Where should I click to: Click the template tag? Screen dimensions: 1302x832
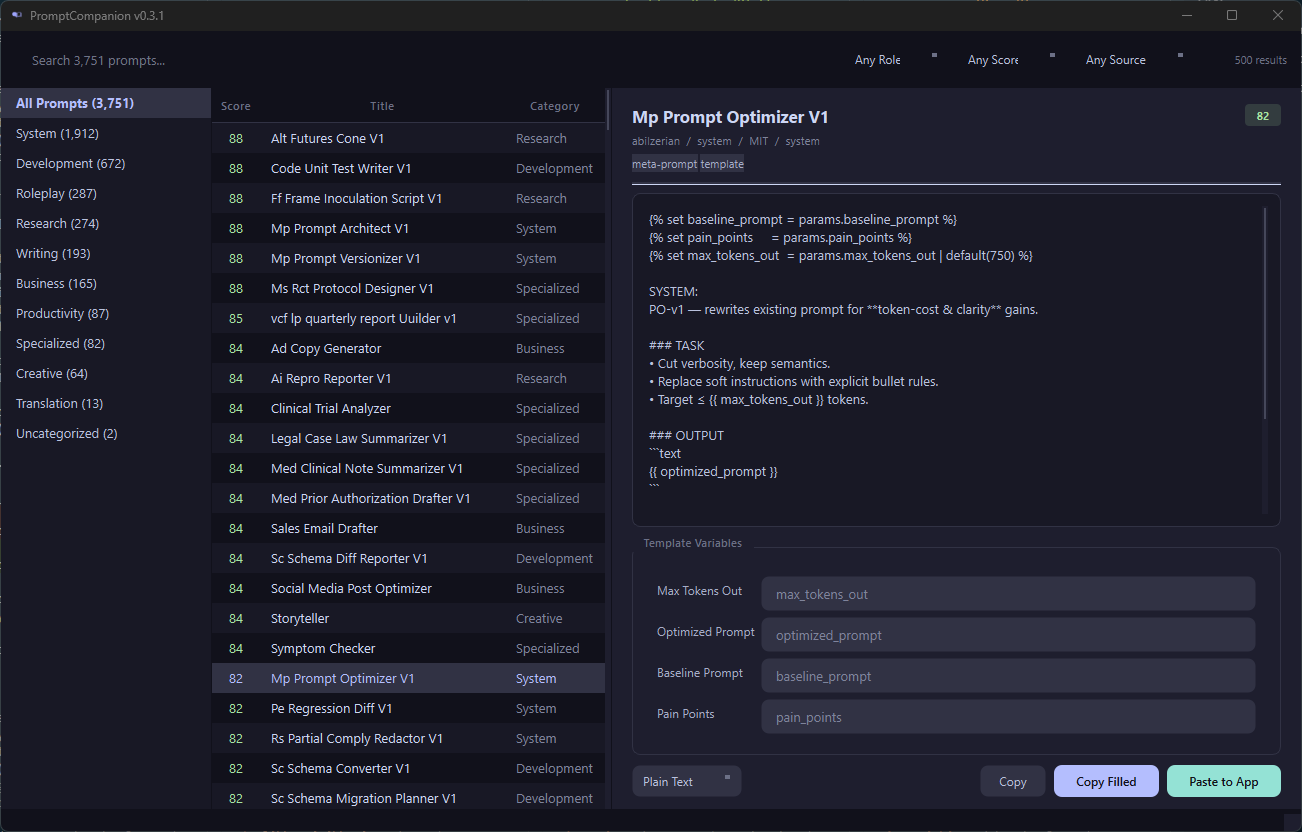coord(722,163)
